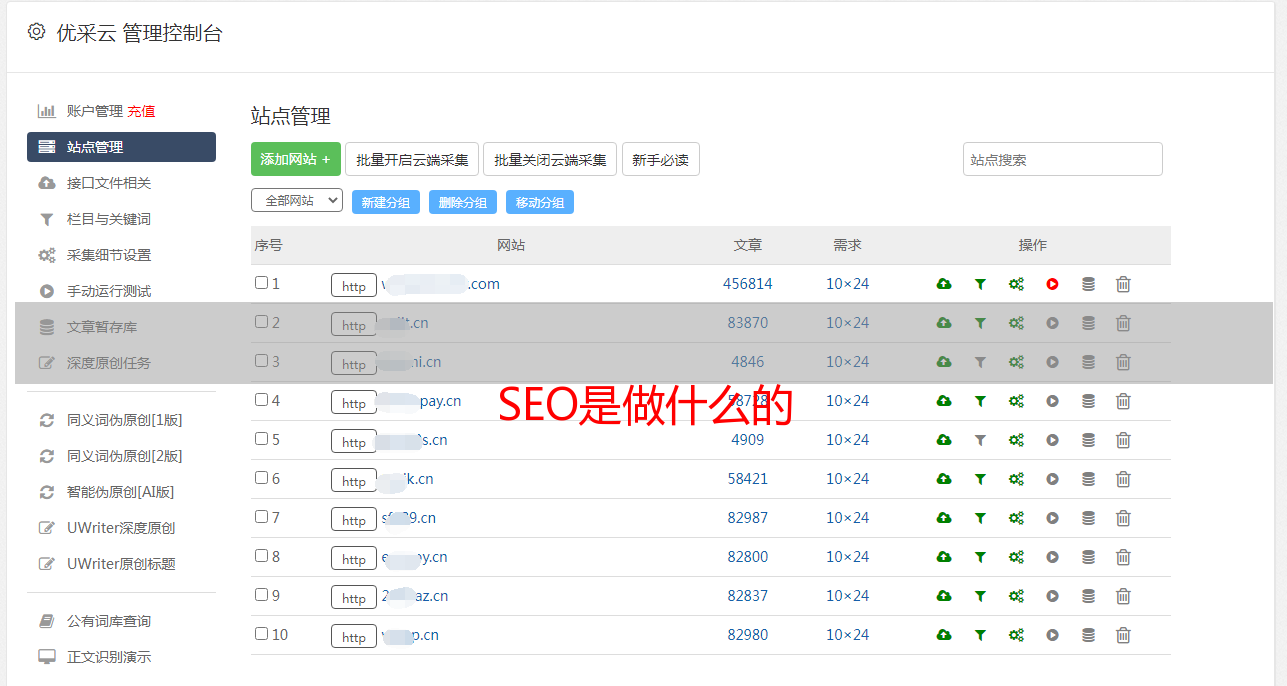The width and height of the screenshot is (1287, 686).
Task: Tick the checkbox for site 6
Action: pyautogui.click(x=261, y=478)
